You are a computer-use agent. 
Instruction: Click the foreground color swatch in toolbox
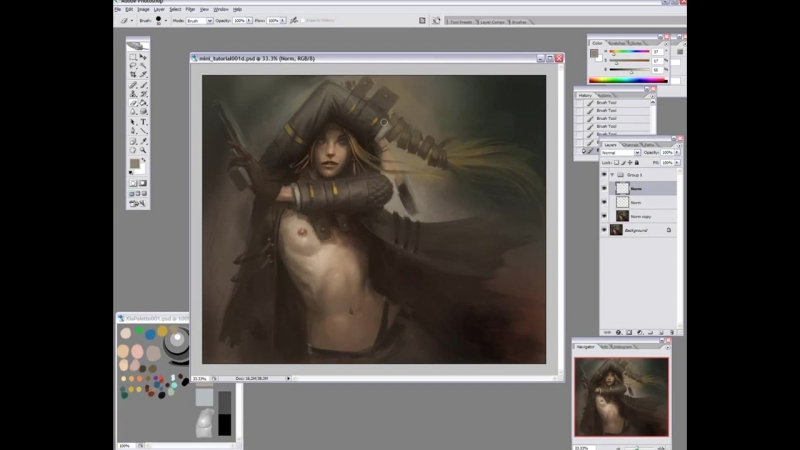pos(134,163)
